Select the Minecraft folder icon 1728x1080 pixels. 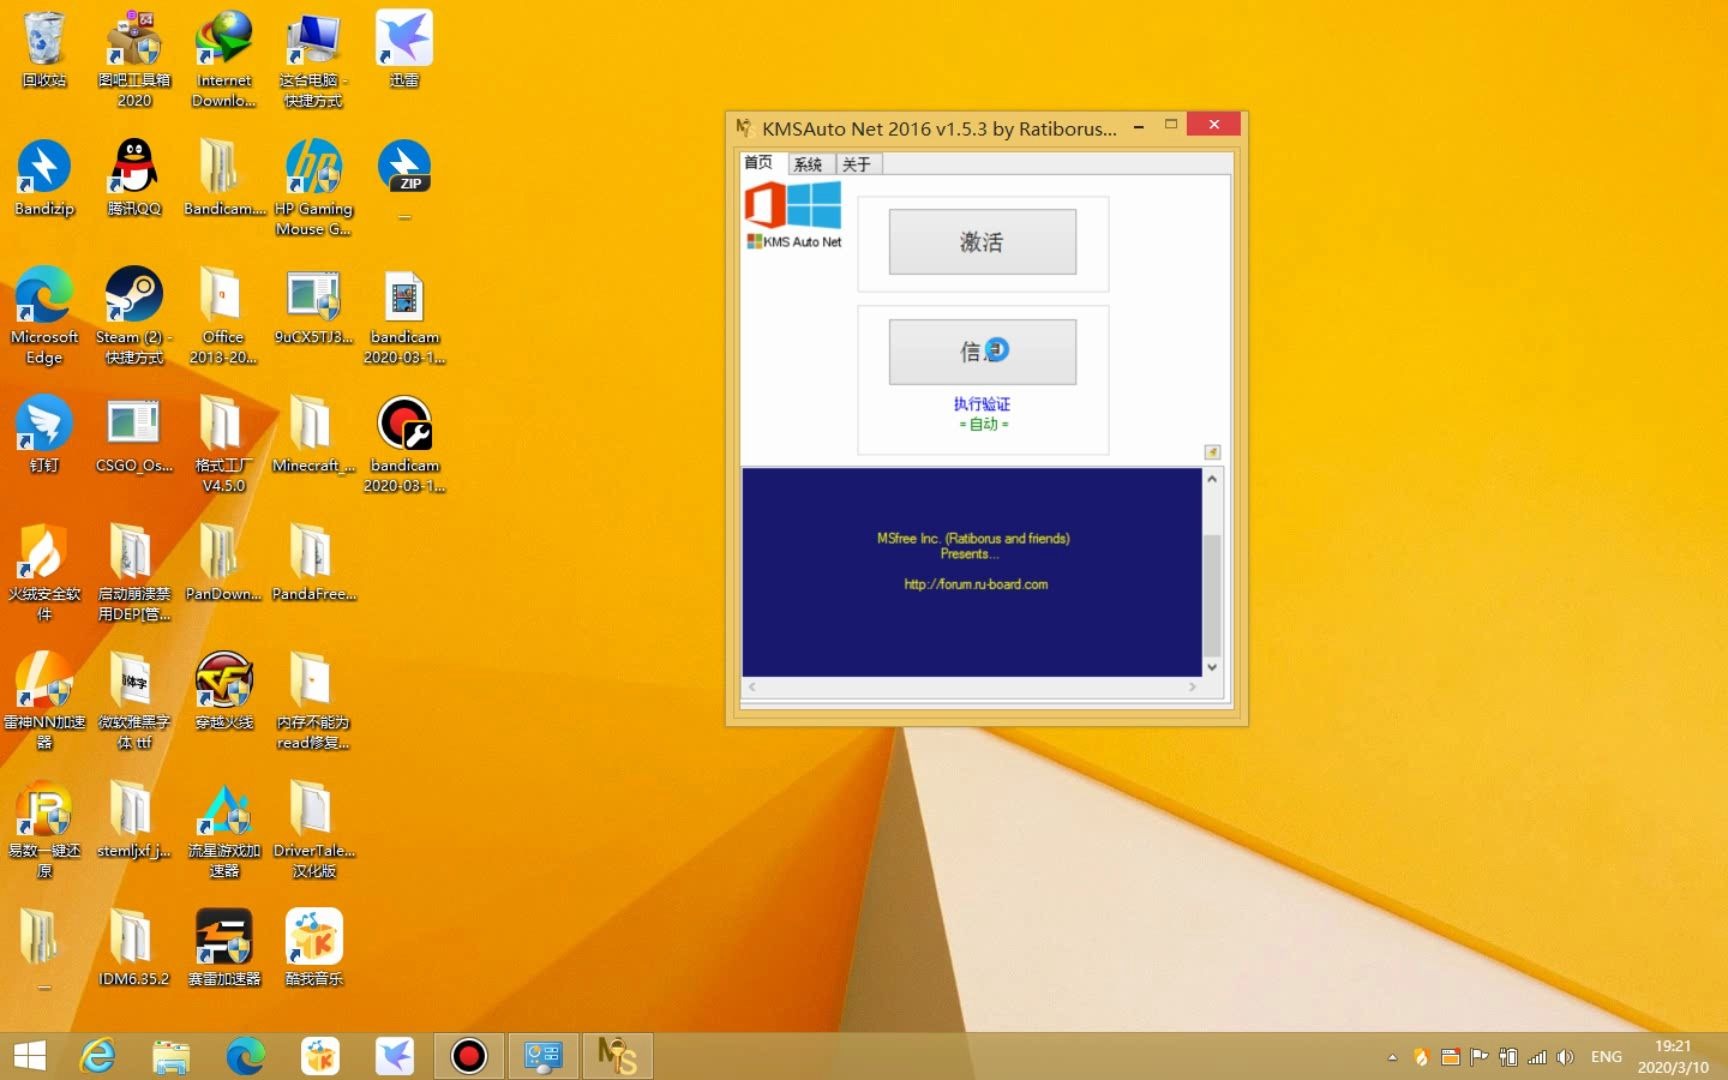[313, 435]
